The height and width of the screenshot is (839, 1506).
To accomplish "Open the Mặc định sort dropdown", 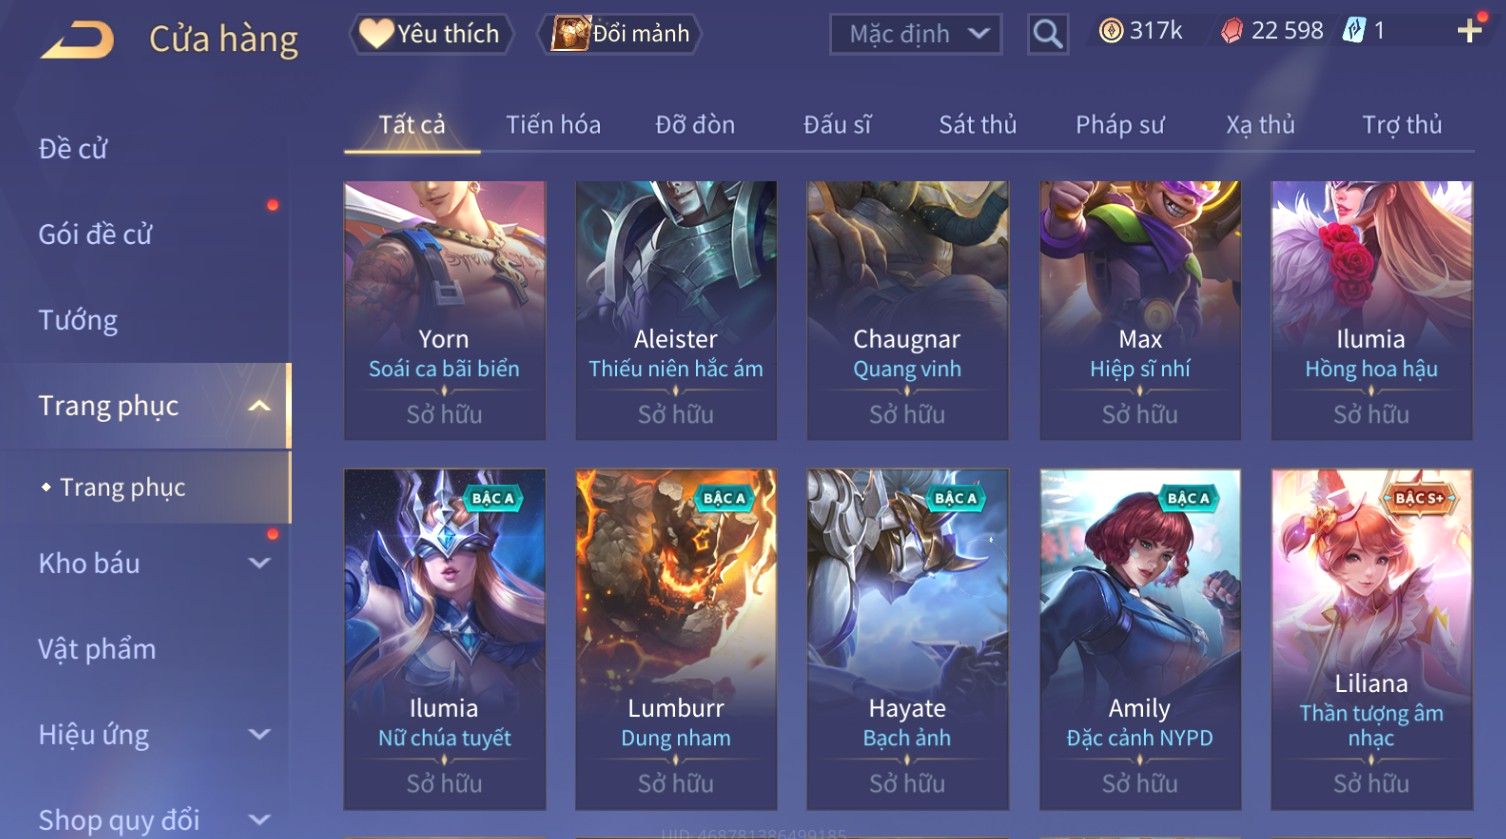I will pyautogui.click(x=915, y=34).
